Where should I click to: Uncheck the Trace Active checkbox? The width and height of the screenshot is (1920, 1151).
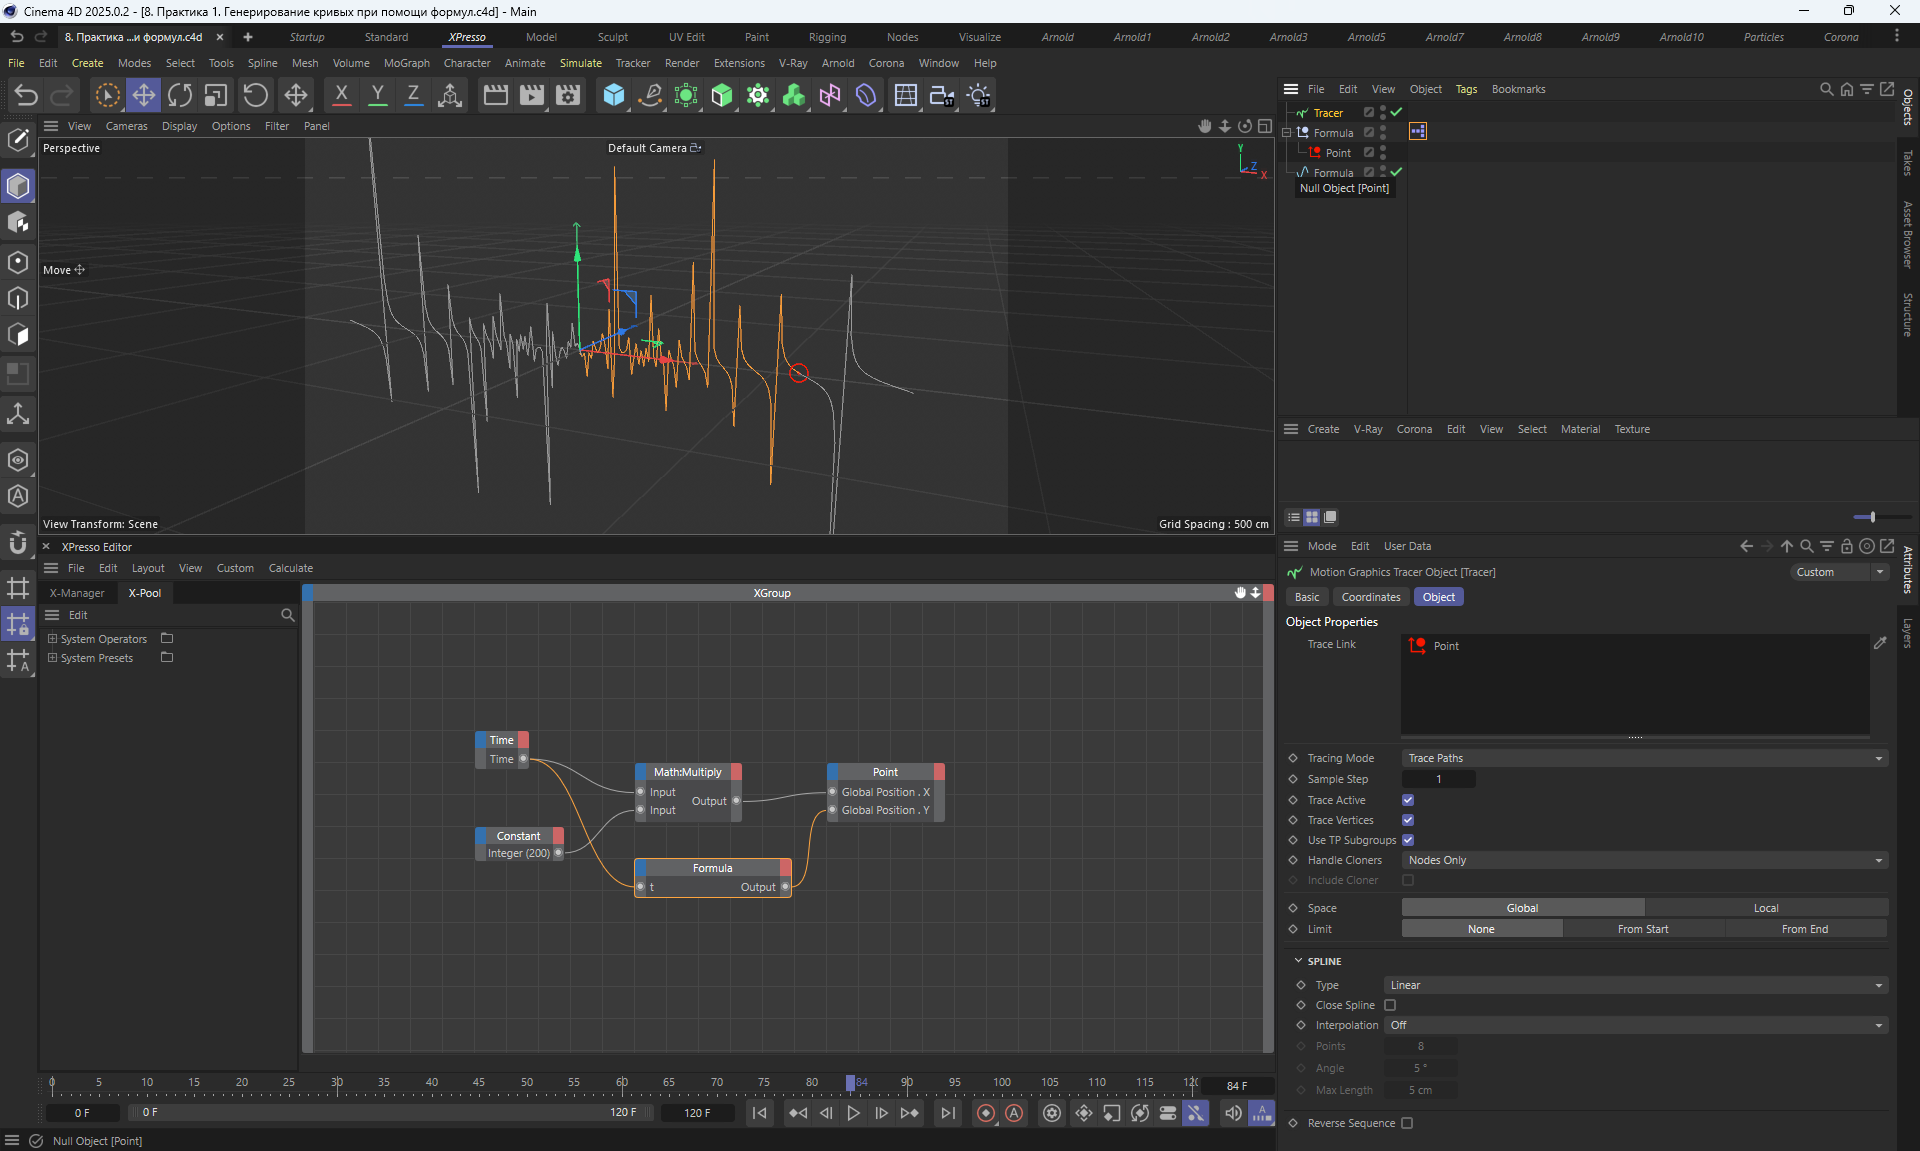point(1408,800)
